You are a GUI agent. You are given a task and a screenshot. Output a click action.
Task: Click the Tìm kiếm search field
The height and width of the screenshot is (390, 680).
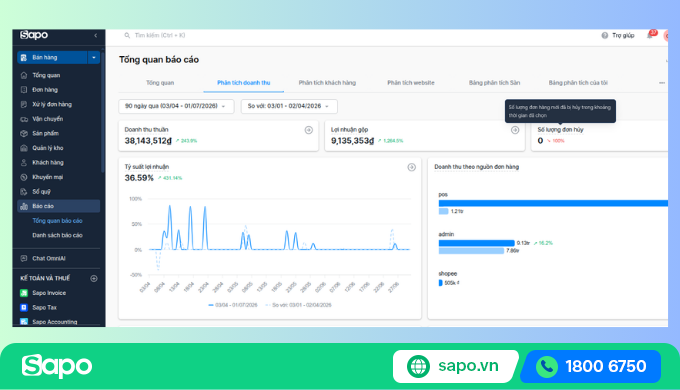[x=160, y=36]
